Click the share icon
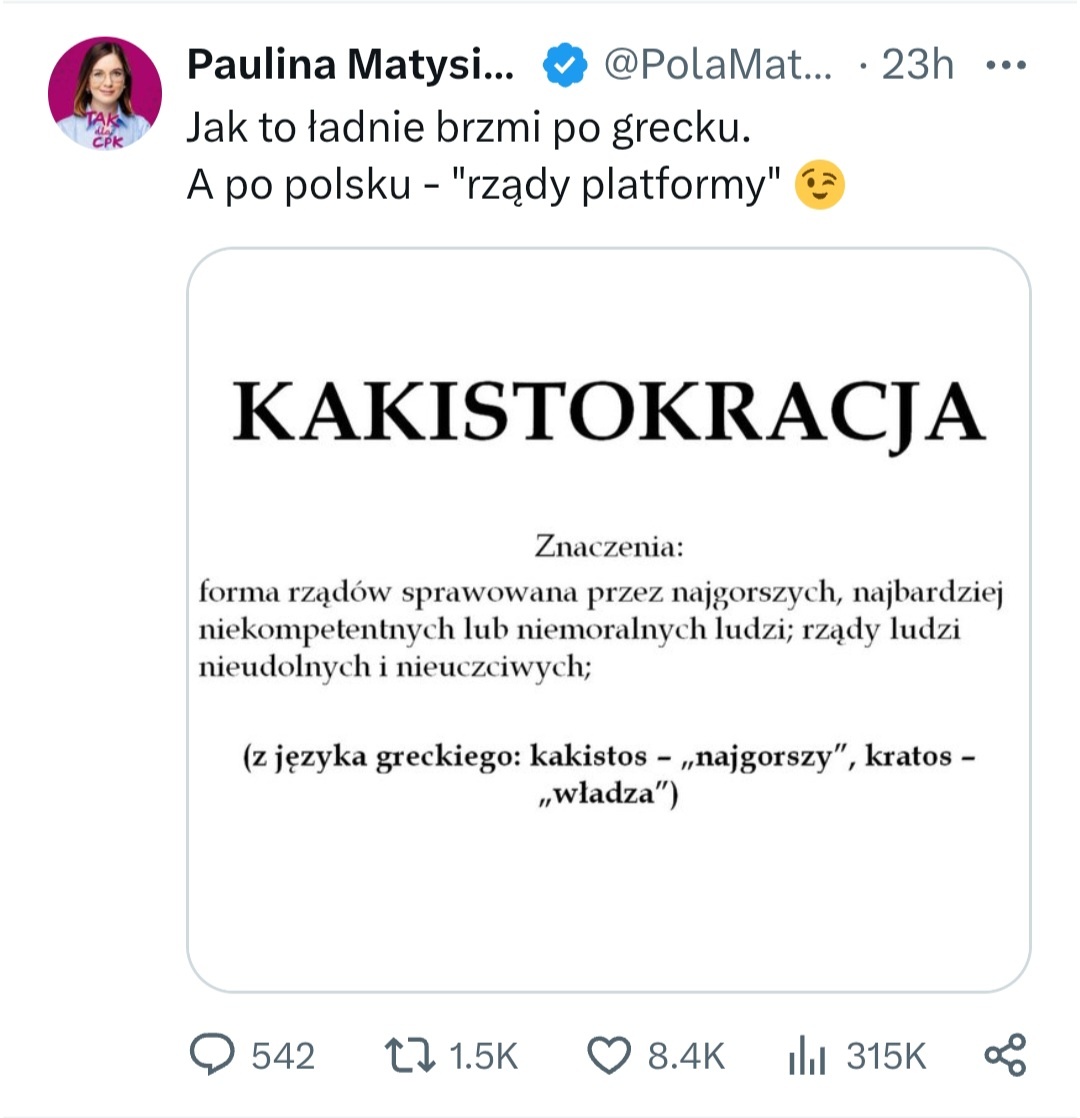The width and height of the screenshot is (1080, 1118). (1005, 1056)
